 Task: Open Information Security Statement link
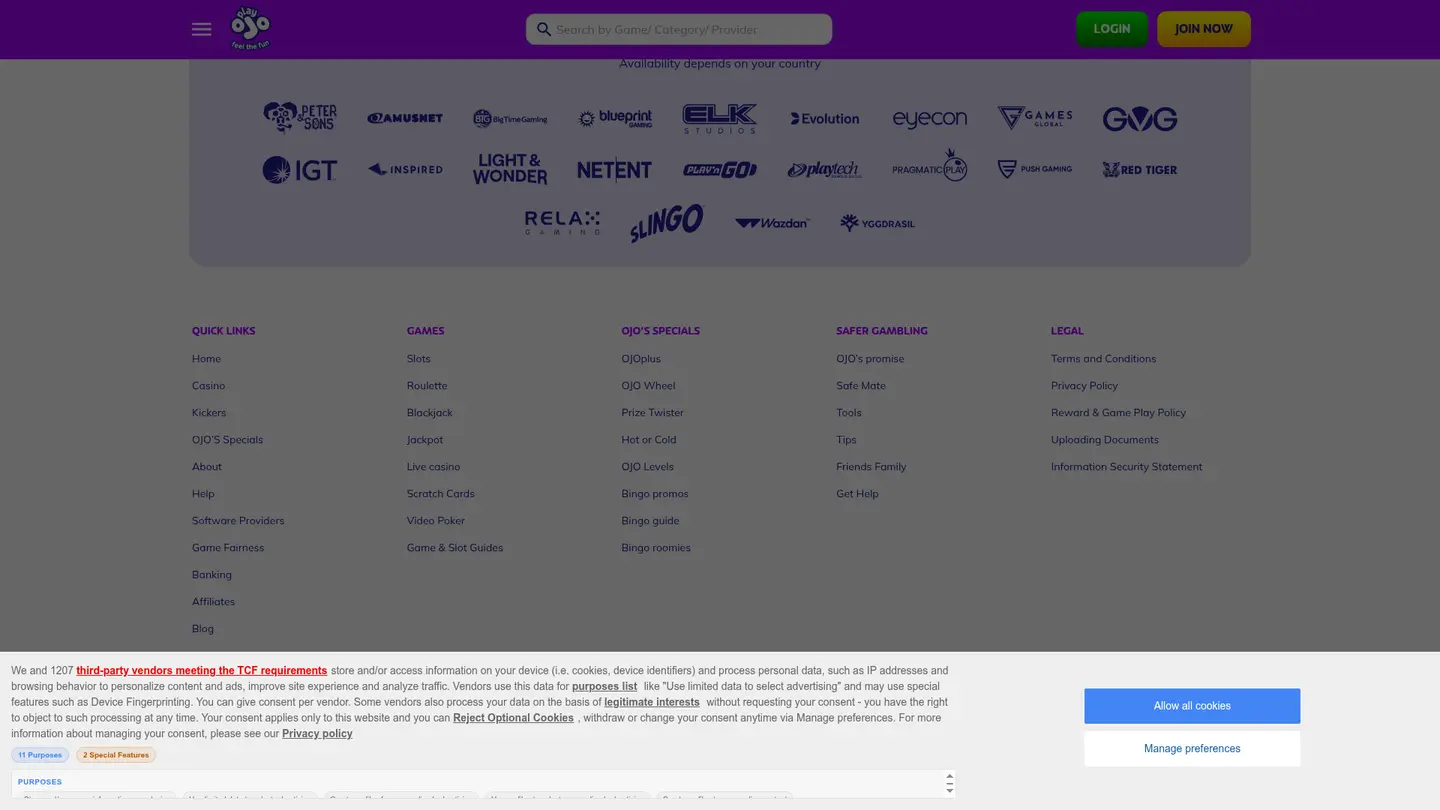(x=1127, y=467)
